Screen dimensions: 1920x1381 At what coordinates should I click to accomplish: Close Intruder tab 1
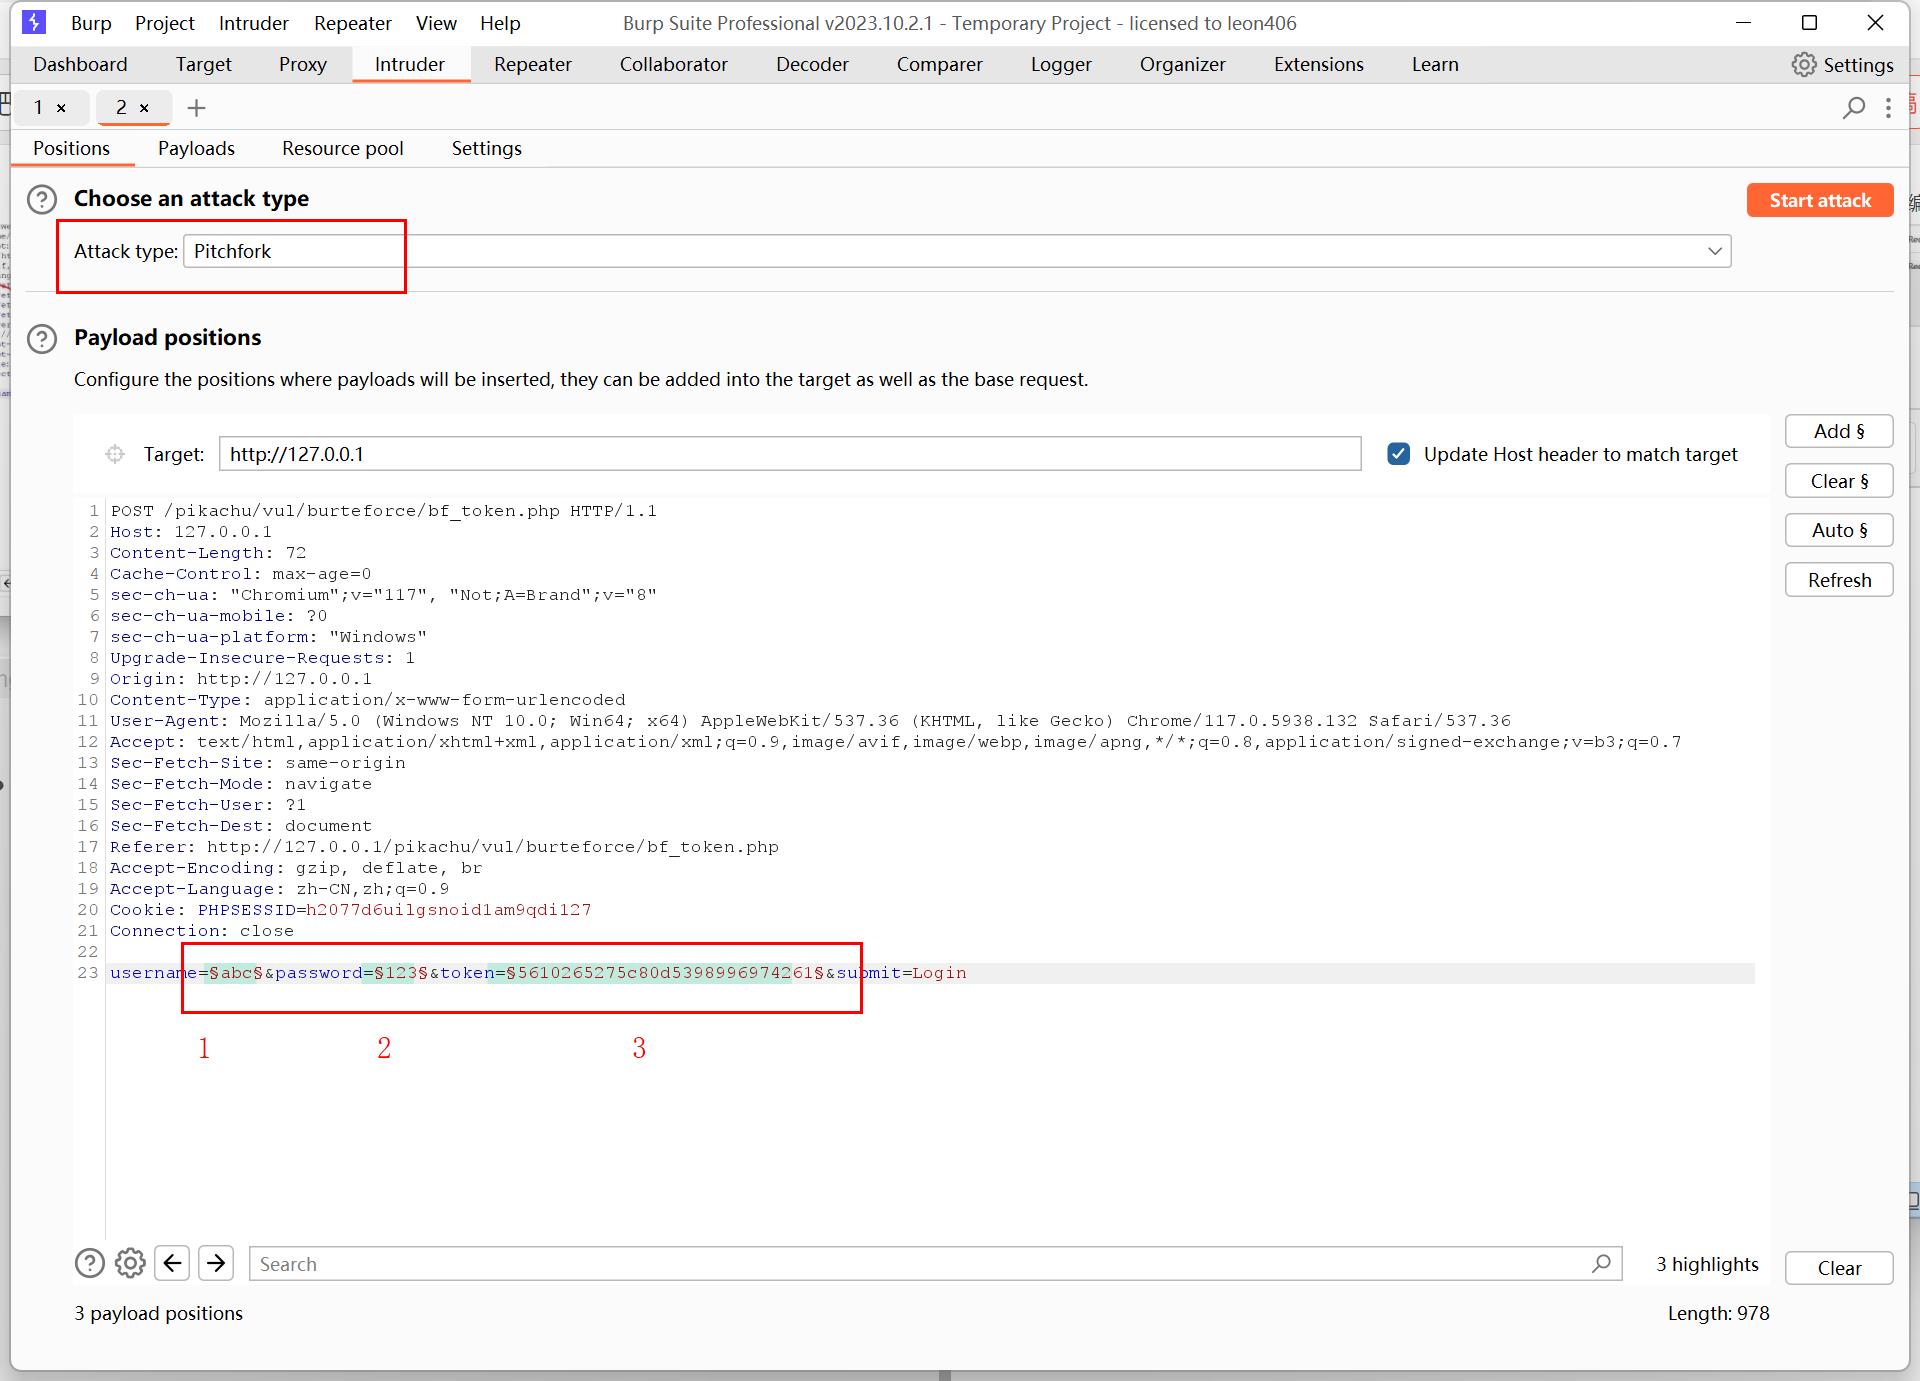pyautogui.click(x=61, y=108)
